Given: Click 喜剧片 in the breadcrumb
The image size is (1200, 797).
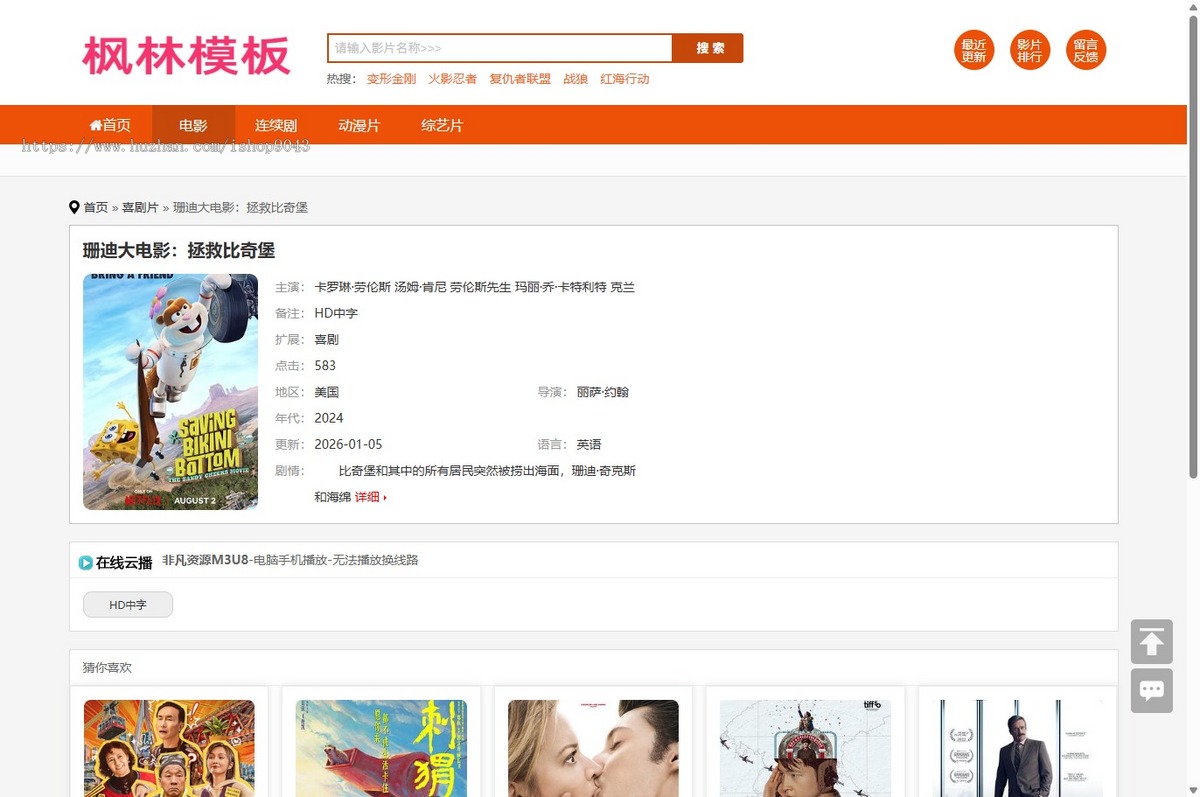Looking at the screenshot, I should tap(140, 207).
